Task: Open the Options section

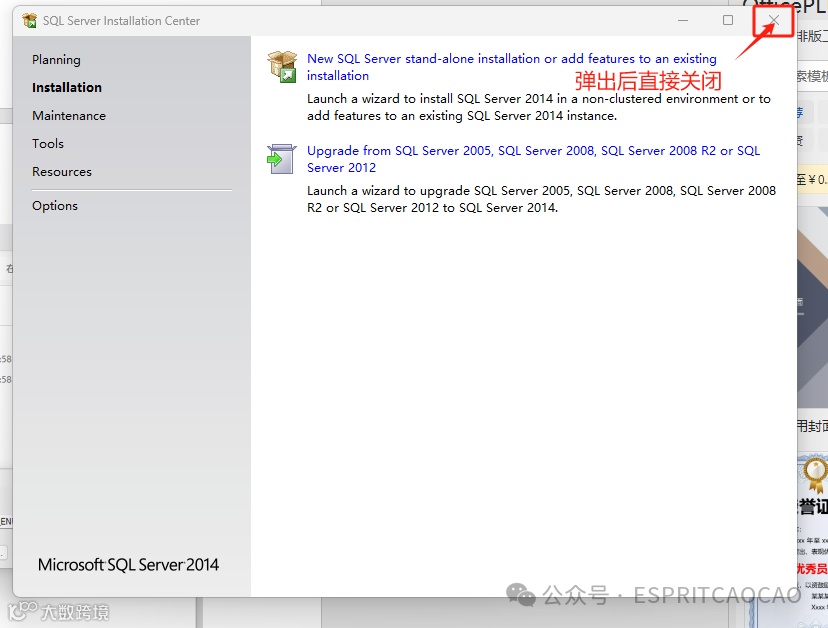Action: 55,205
